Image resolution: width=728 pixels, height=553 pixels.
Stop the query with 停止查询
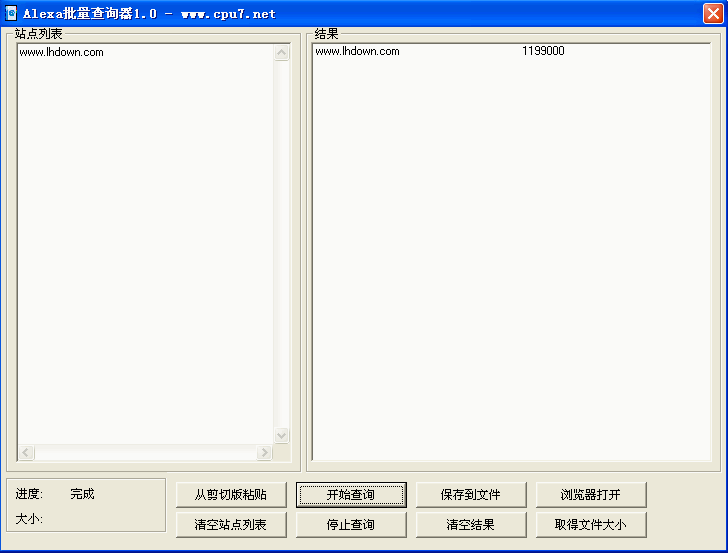(x=351, y=525)
